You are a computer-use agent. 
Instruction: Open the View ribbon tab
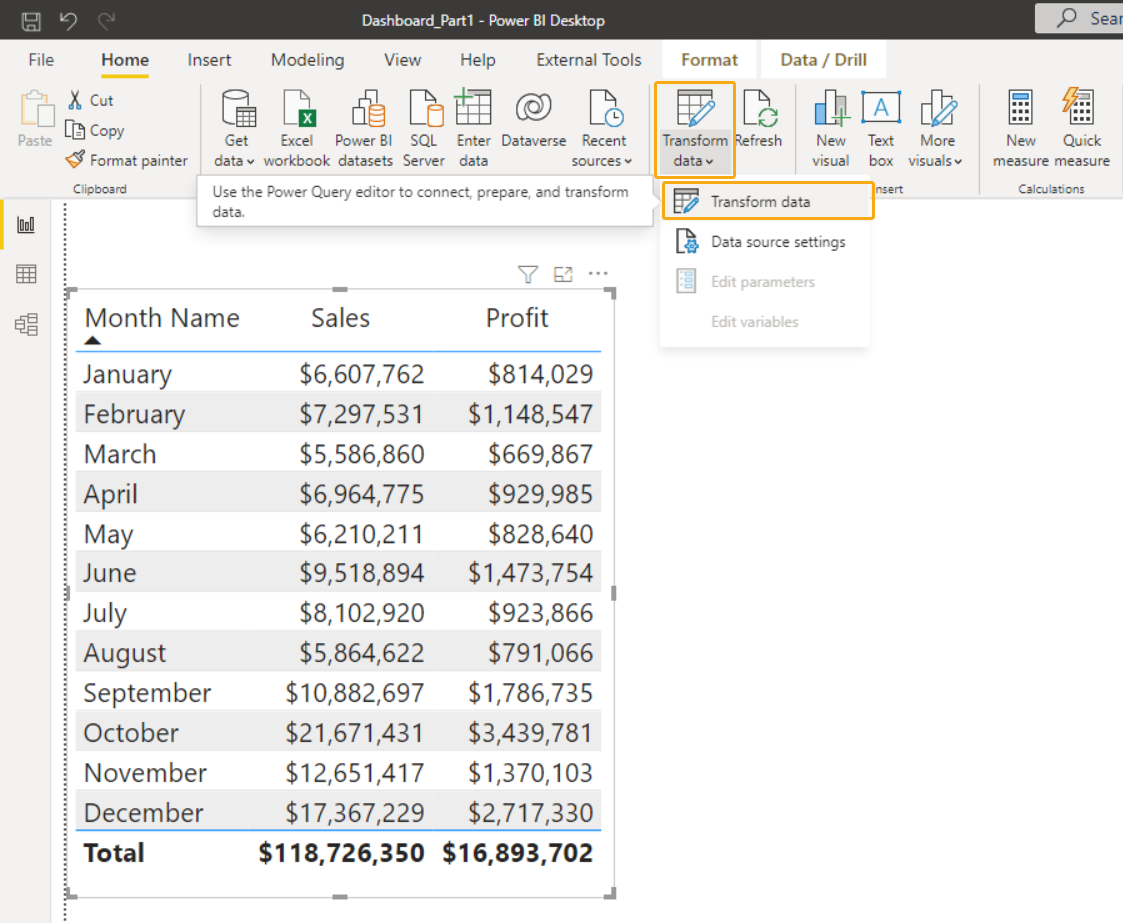[x=403, y=60]
